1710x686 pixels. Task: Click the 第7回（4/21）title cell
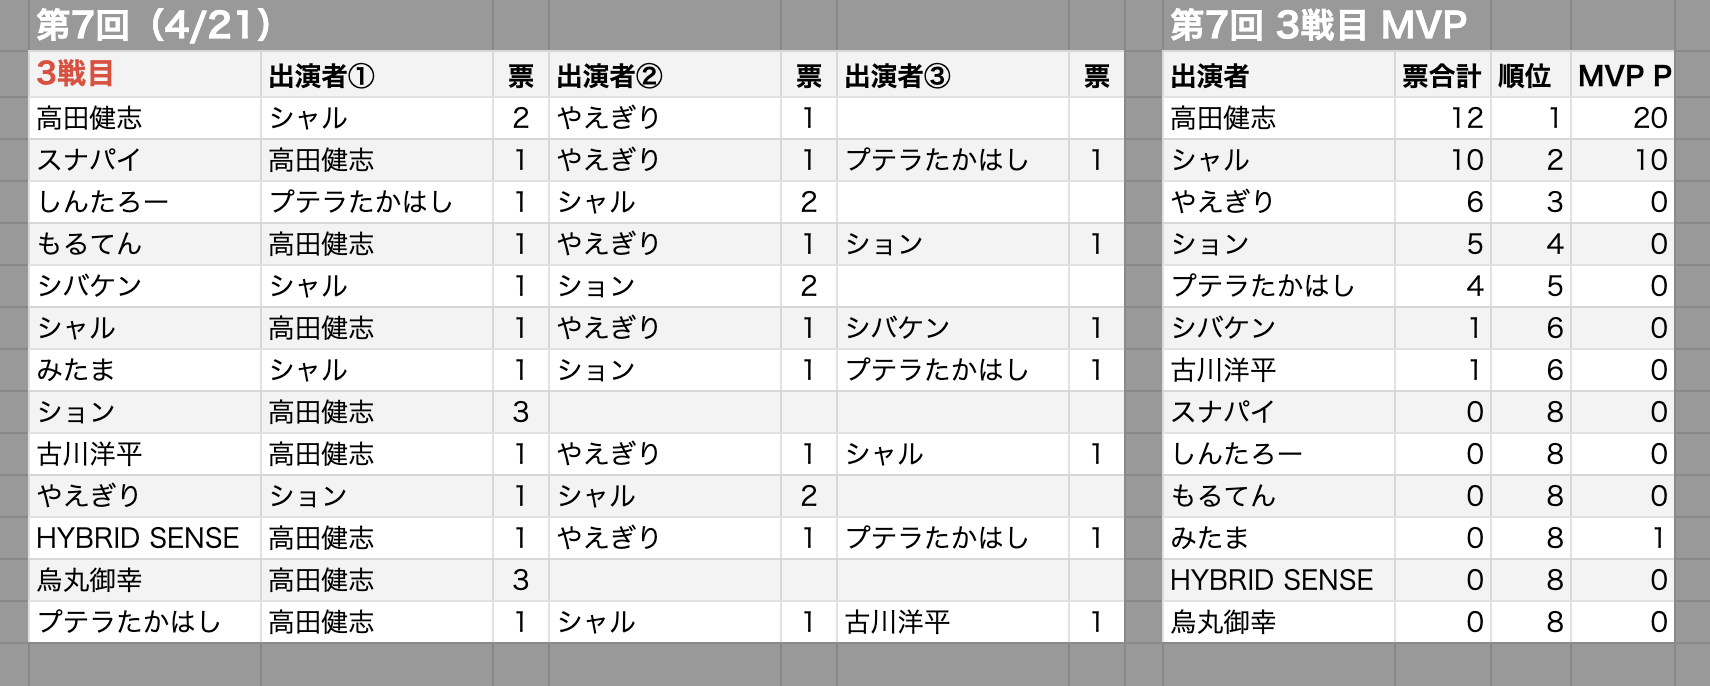155,25
